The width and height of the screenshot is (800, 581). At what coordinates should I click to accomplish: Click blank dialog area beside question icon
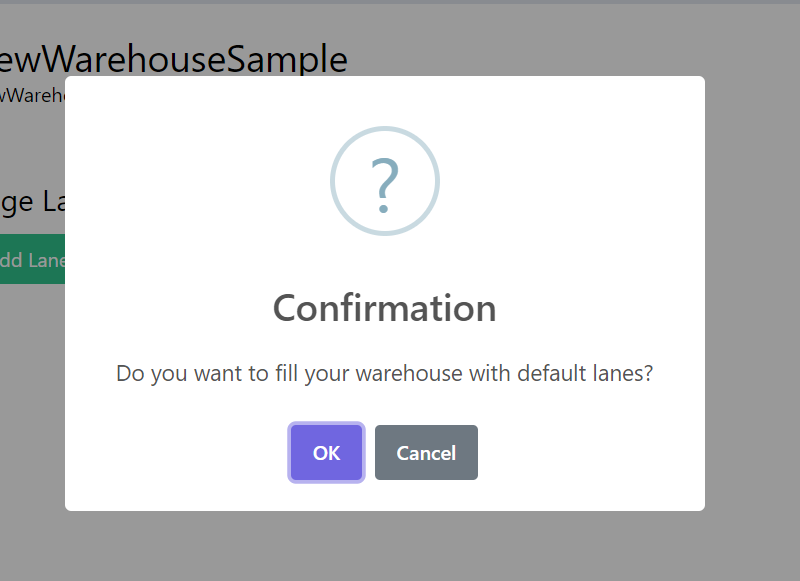click(550, 180)
